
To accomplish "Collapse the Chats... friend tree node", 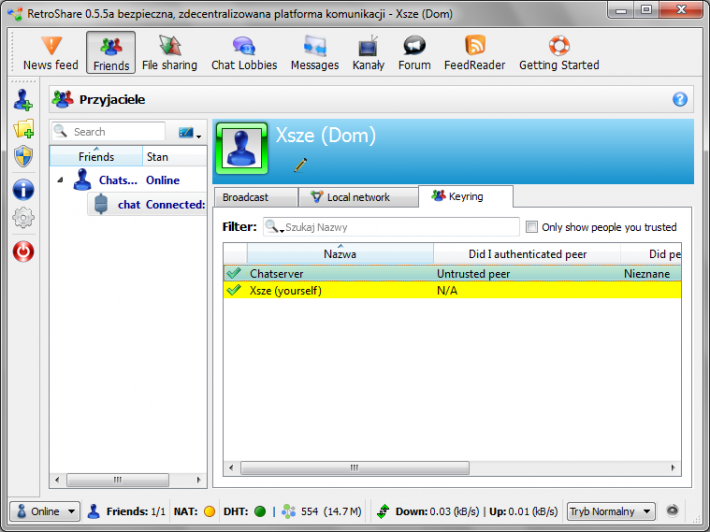I will point(60,180).
